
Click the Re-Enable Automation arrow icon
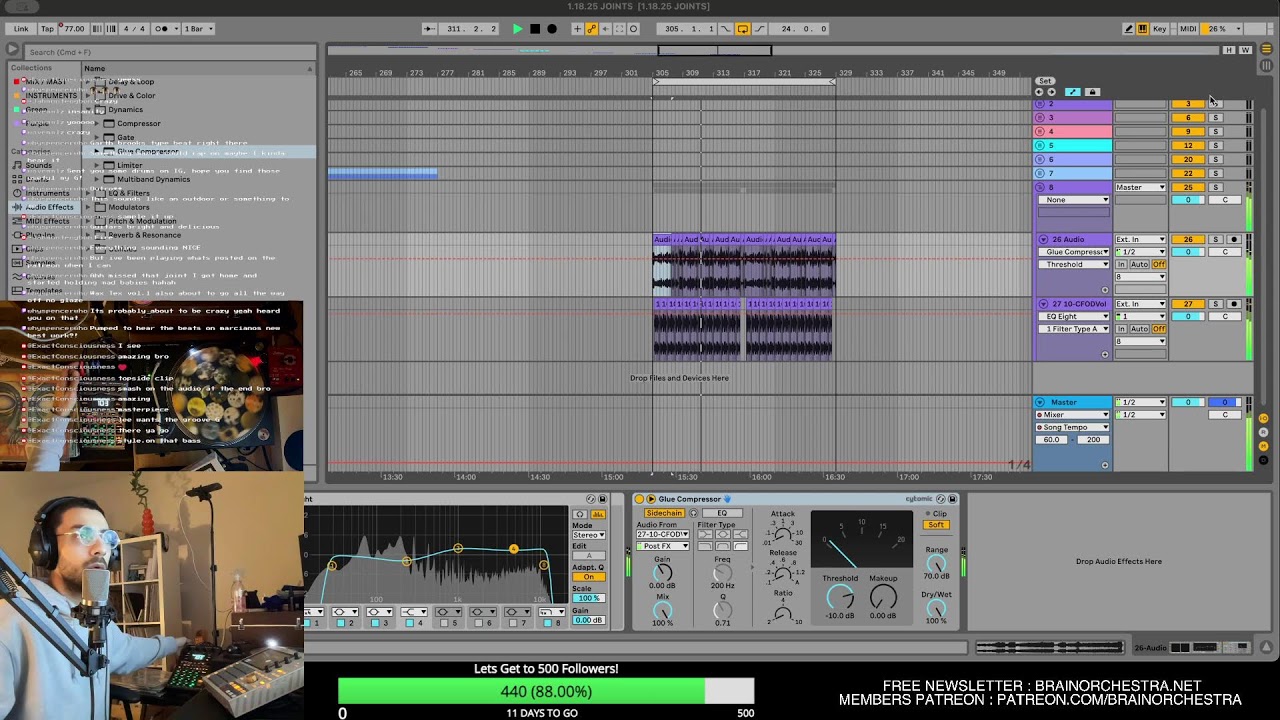605,29
